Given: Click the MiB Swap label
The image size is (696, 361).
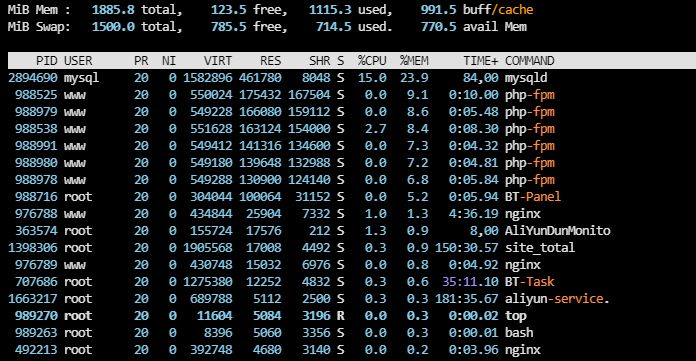Looking at the screenshot, I should click(39, 27).
